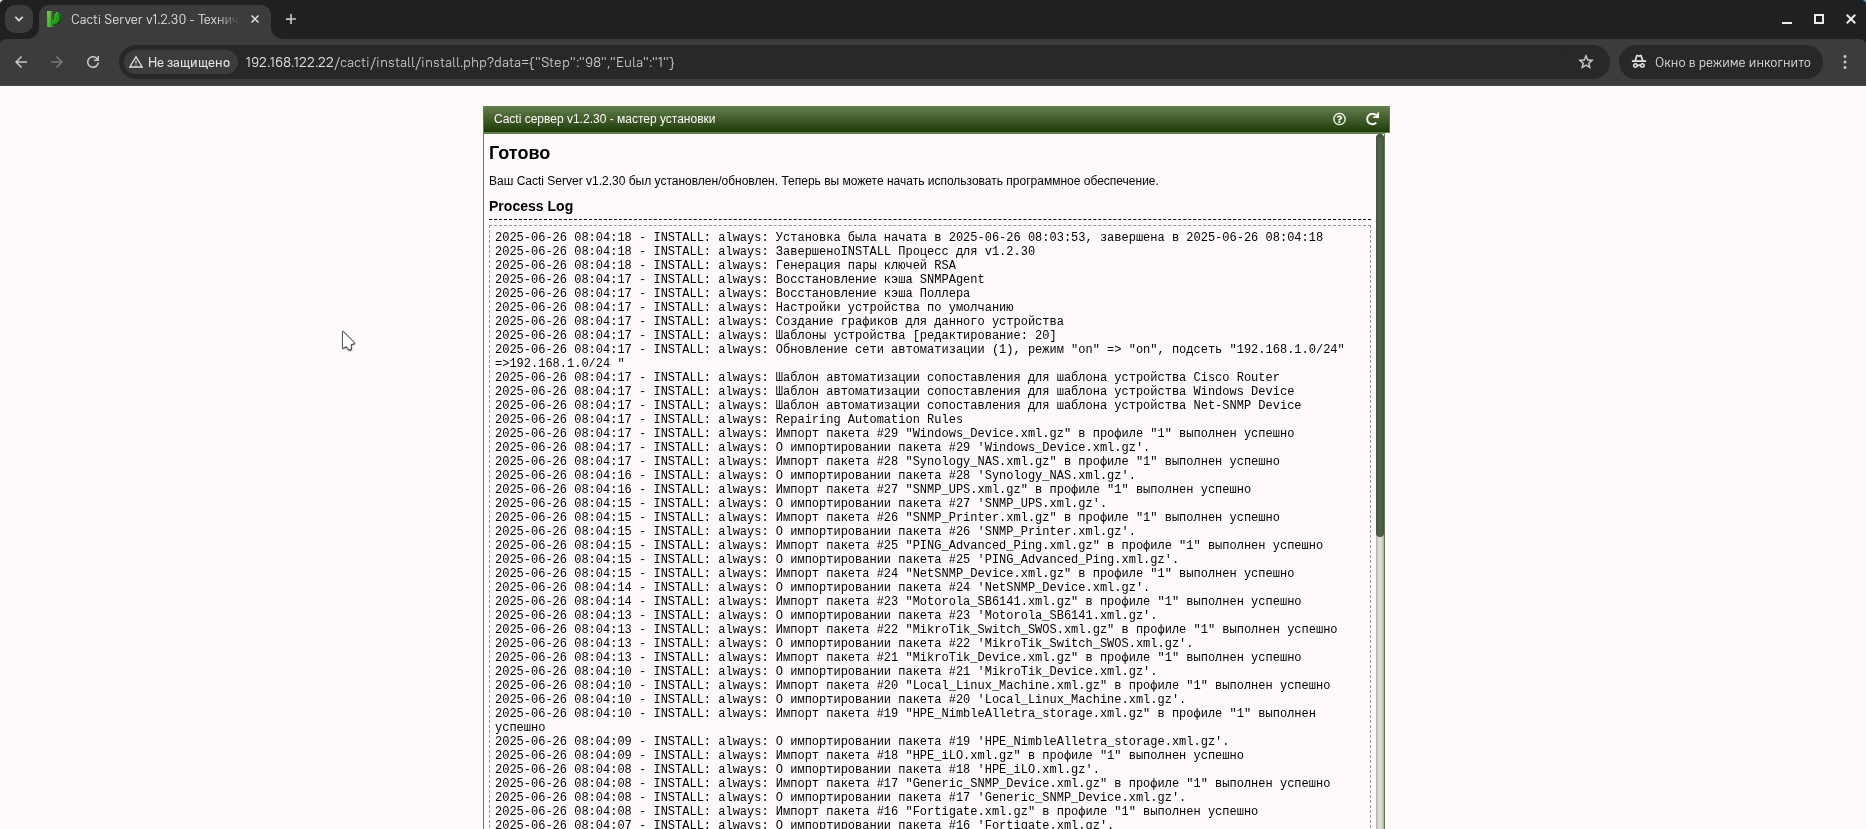Select the Cacti Server v1.2.30 tab
1866x829 pixels.
click(153, 19)
